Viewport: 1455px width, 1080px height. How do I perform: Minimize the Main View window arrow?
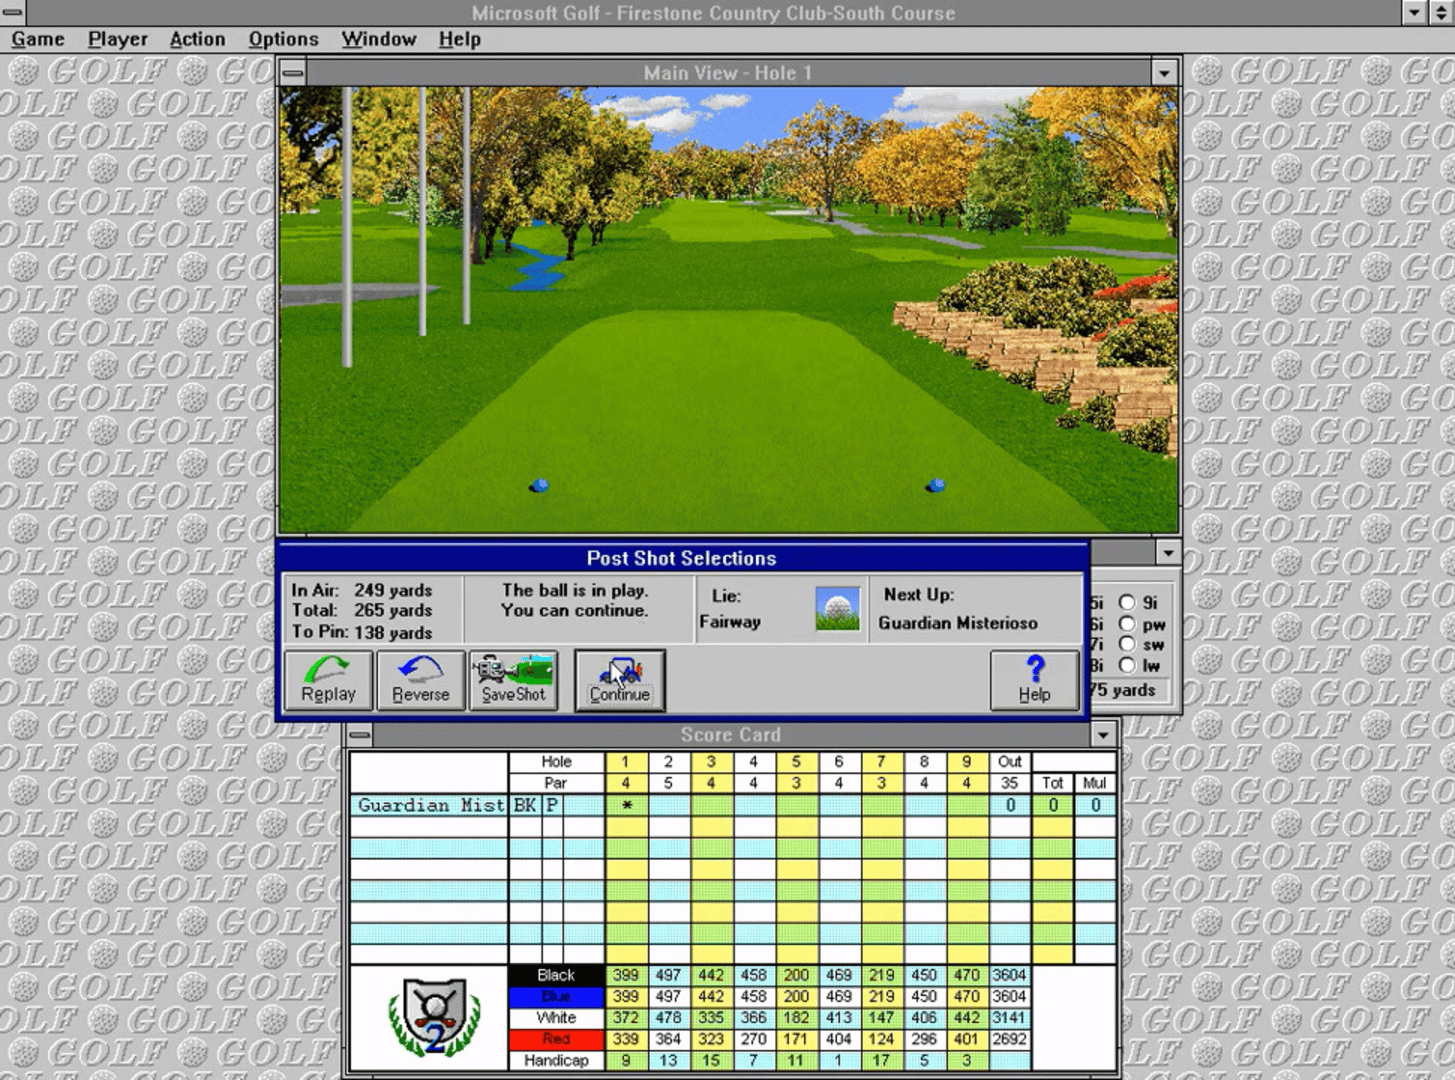pyautogui.click(x=1164, y=73)
